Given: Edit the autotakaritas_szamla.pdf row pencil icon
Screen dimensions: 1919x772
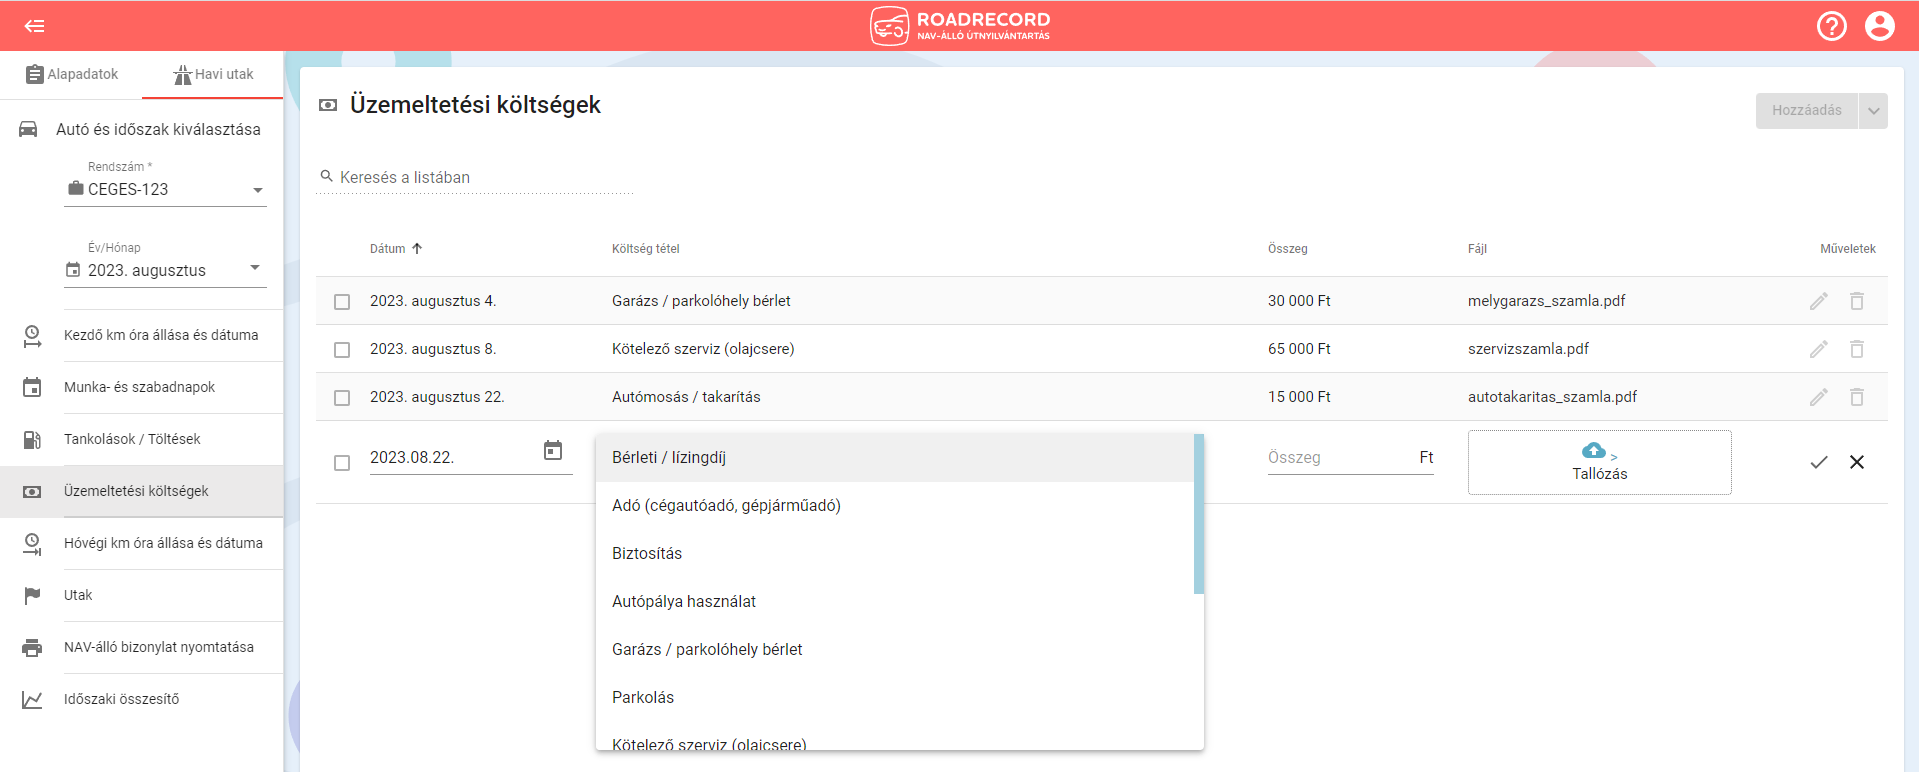Looking at the screenshot, I should (x=1818, y=397).
